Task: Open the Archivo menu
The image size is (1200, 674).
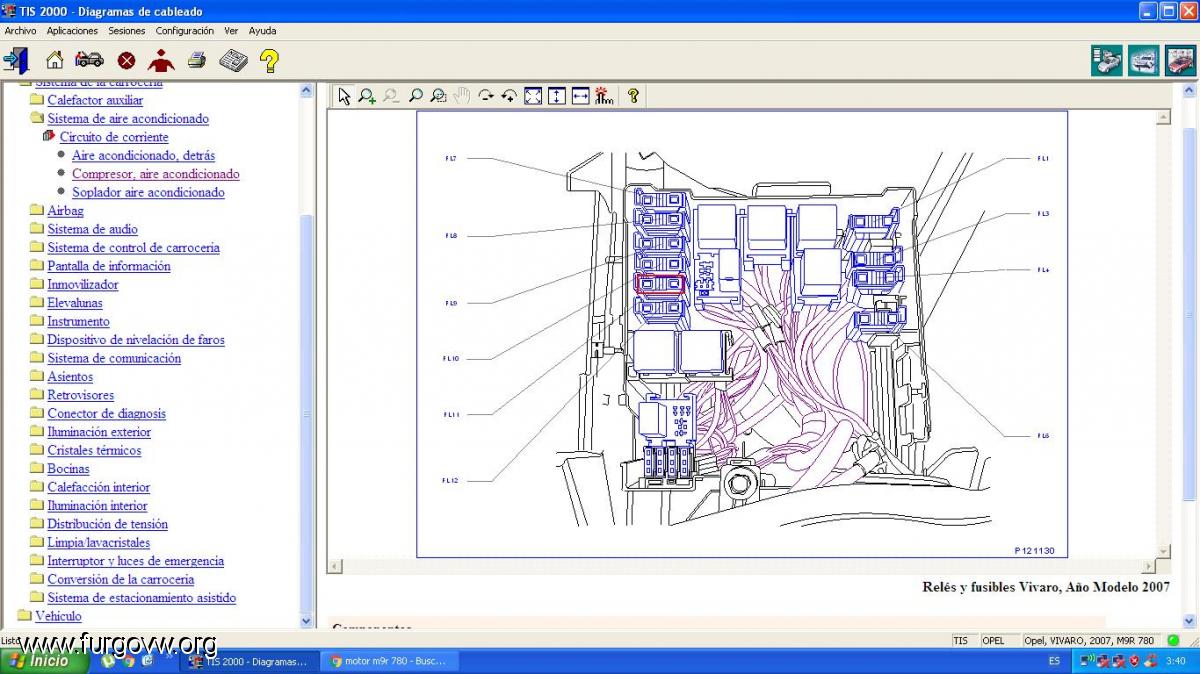Action: tap(20, 31)
